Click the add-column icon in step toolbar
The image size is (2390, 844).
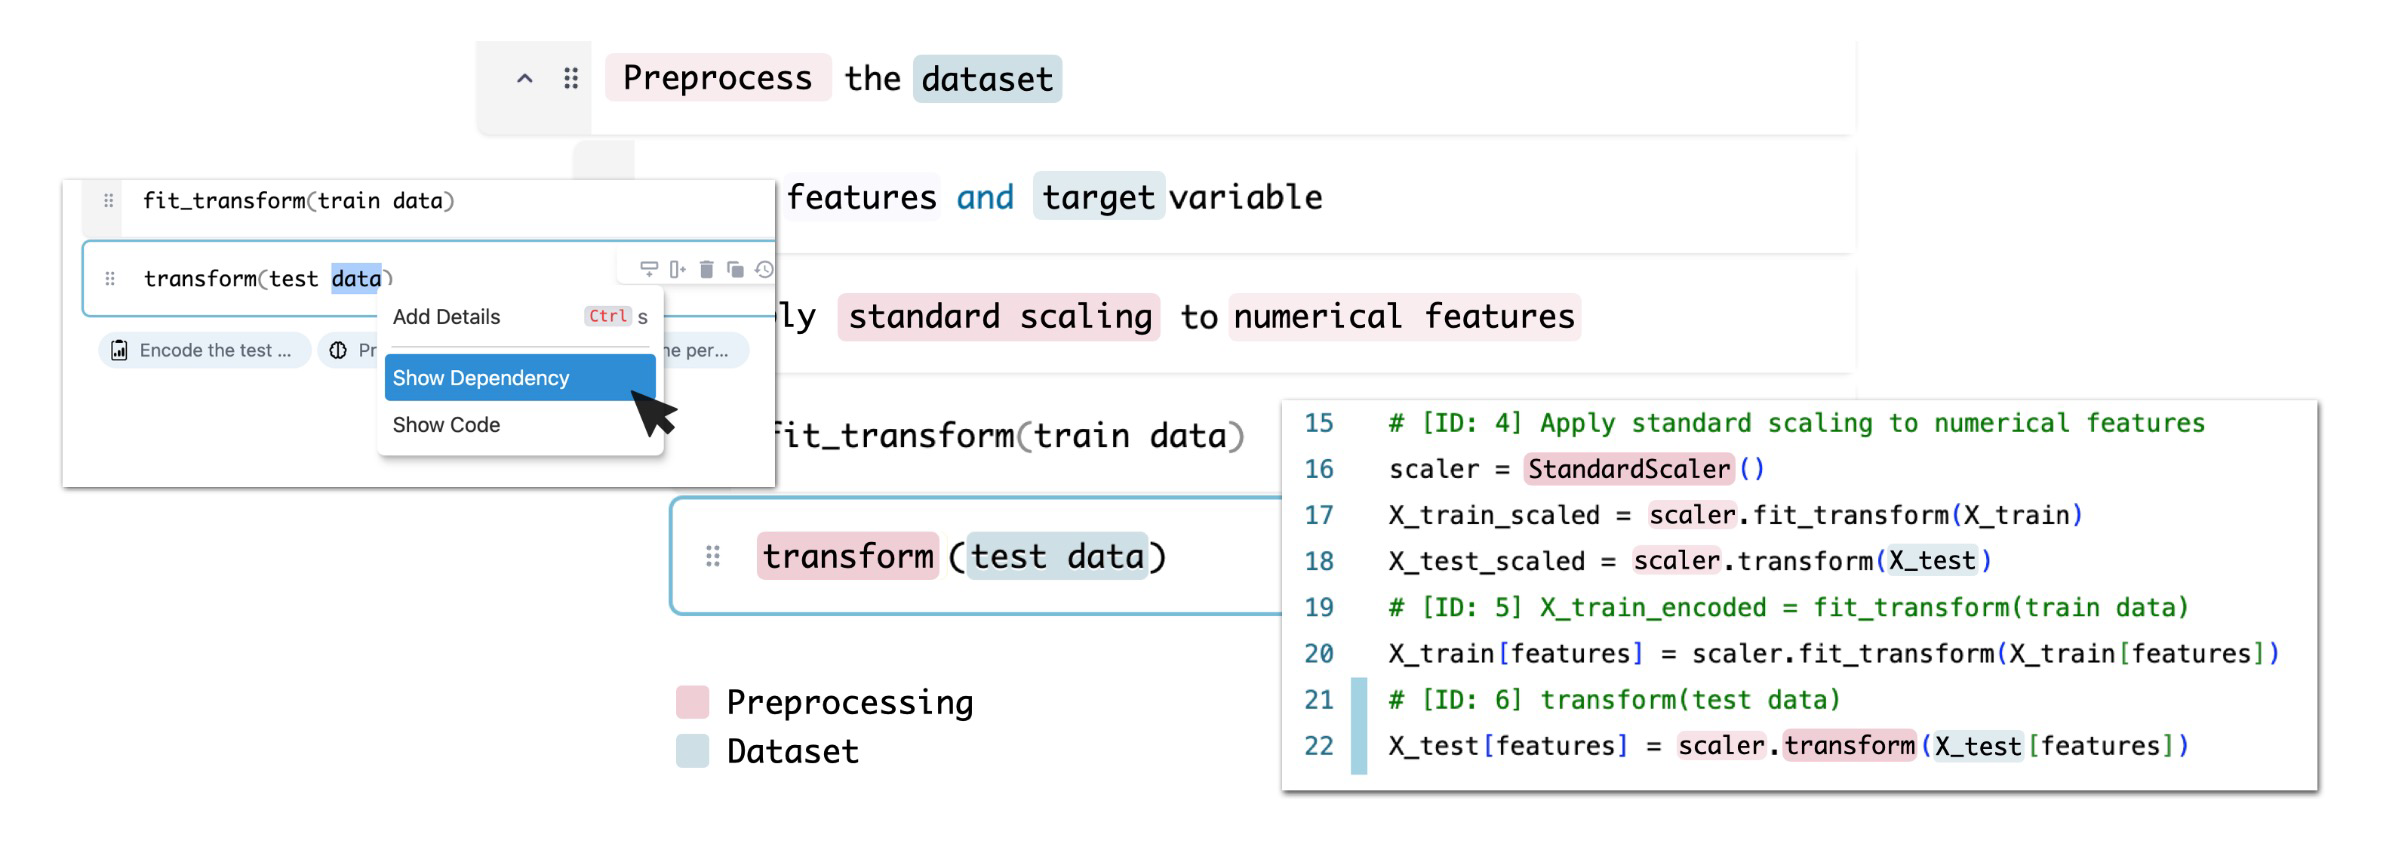point(678,269)
